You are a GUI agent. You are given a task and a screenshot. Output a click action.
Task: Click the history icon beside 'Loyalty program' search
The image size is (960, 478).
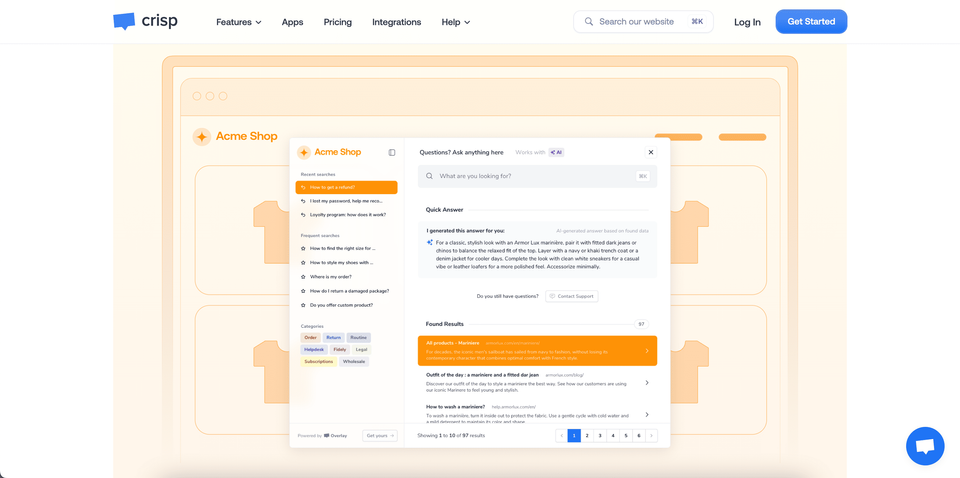pos(303,215)
